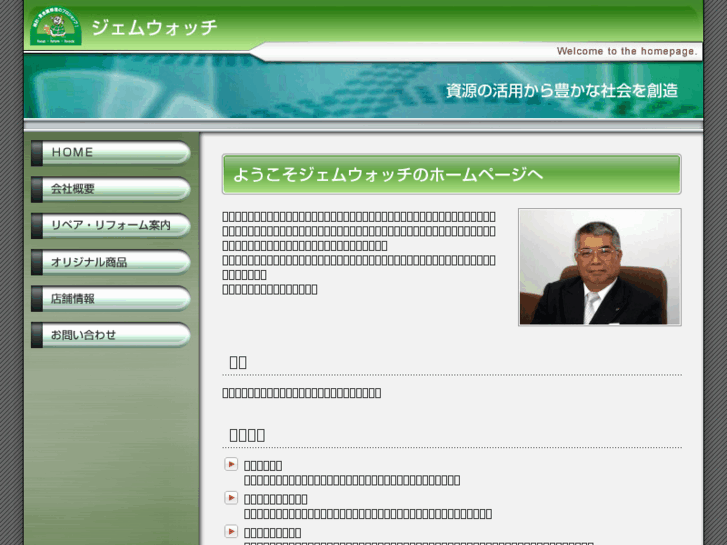Click the second news item title text
The height and width of the screenshot is (545, 727).
pos(275,499)
